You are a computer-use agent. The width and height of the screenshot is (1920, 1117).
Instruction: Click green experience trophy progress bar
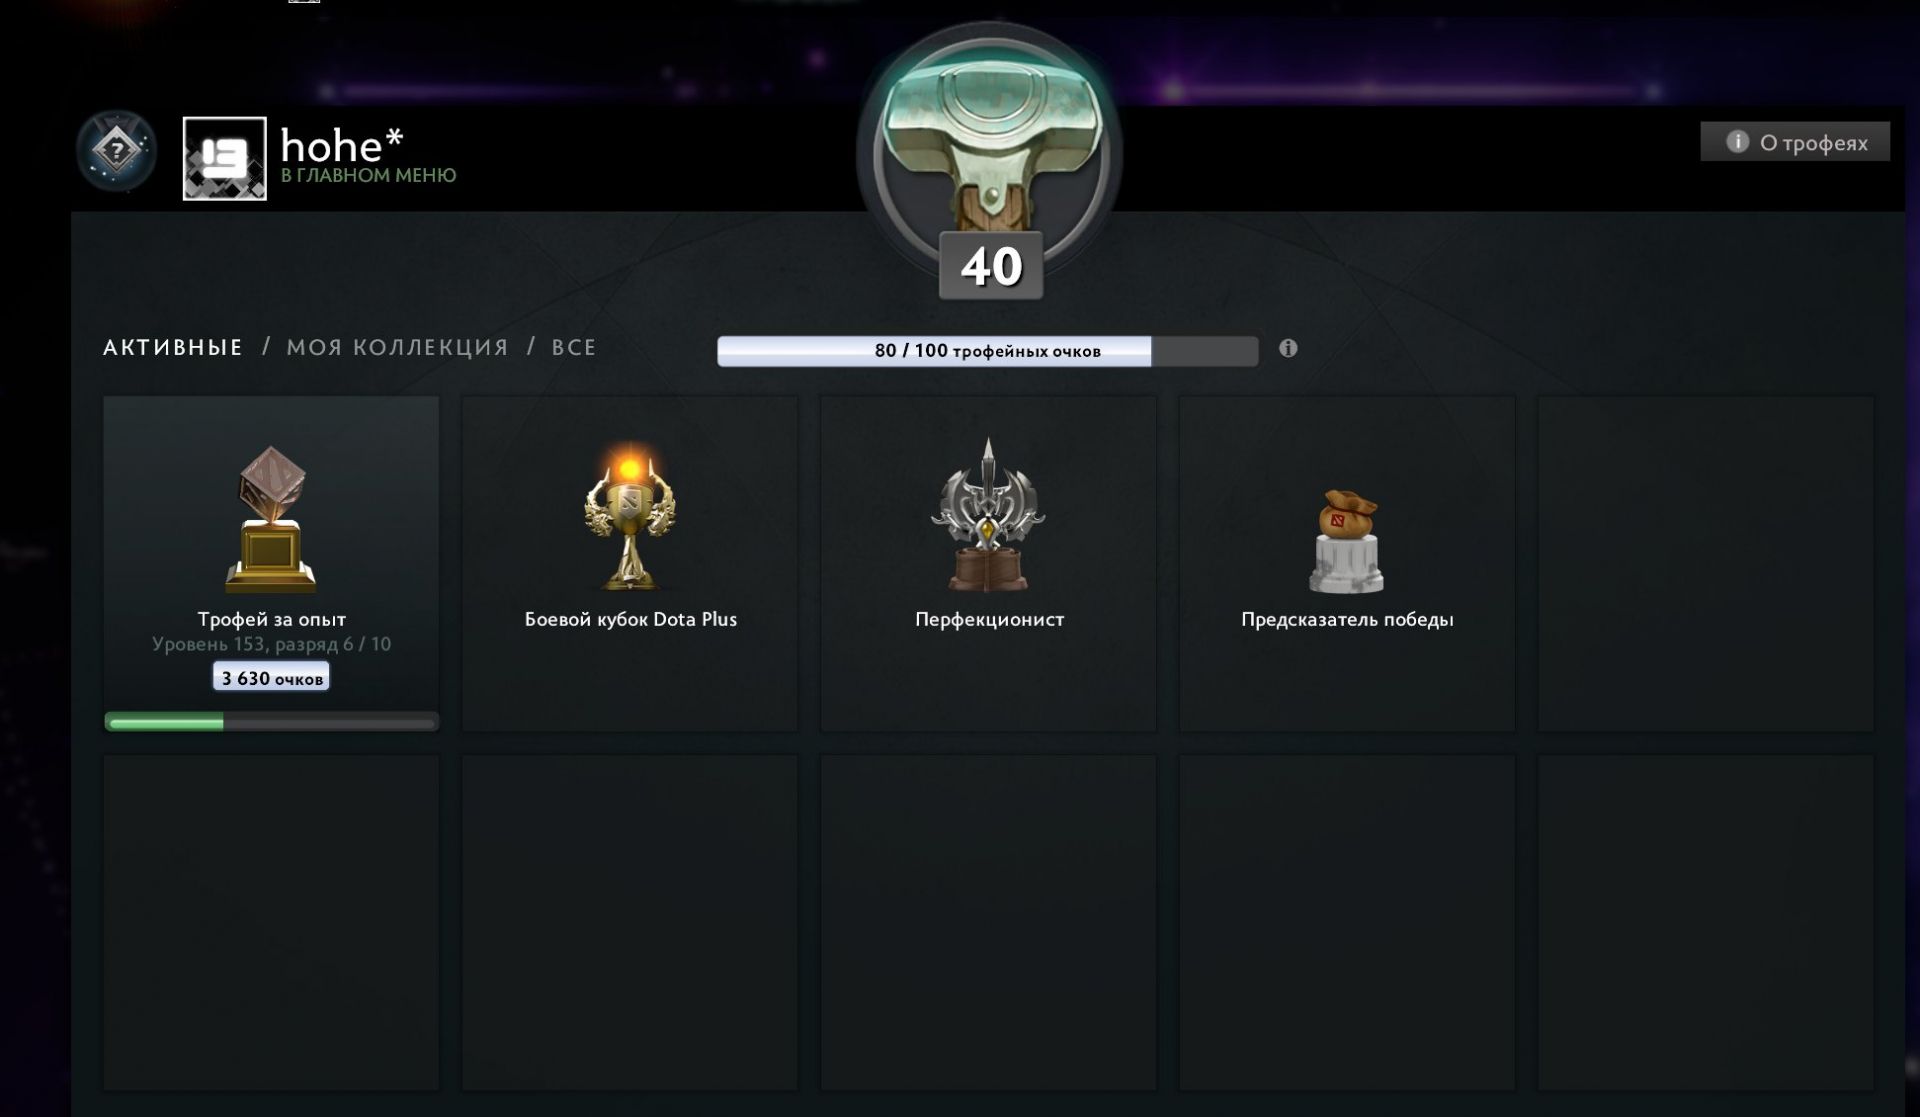point(271,722)
